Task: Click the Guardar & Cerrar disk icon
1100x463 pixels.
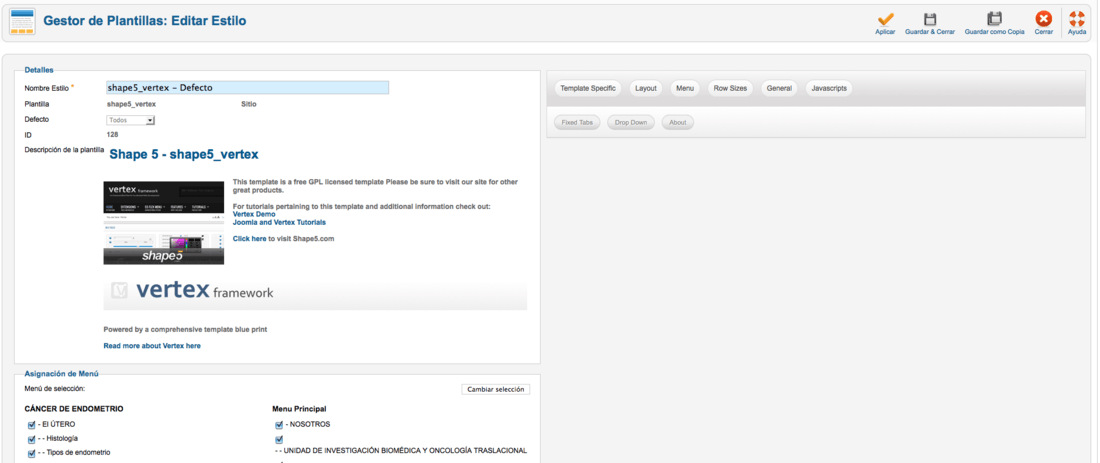Action: tap(930, 19)
